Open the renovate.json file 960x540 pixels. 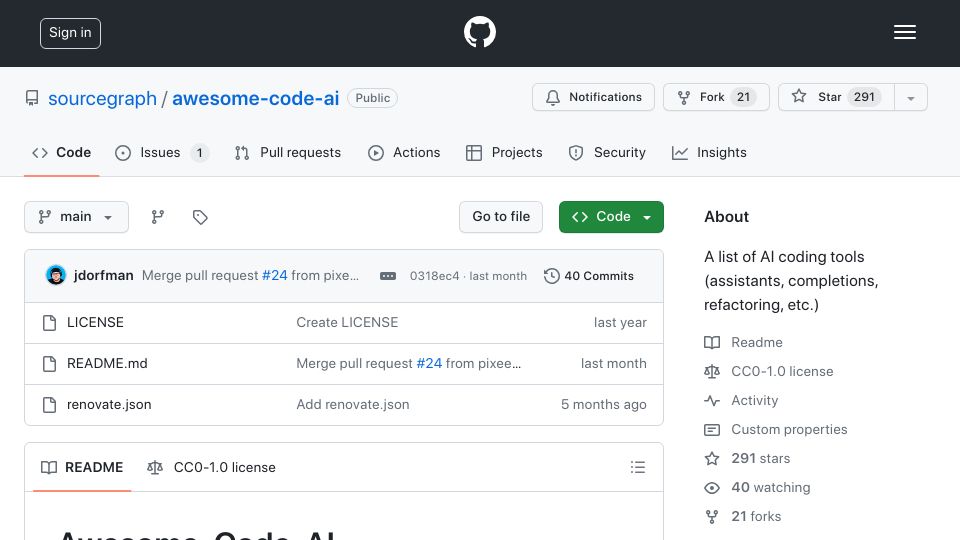(x=109, y=405)
